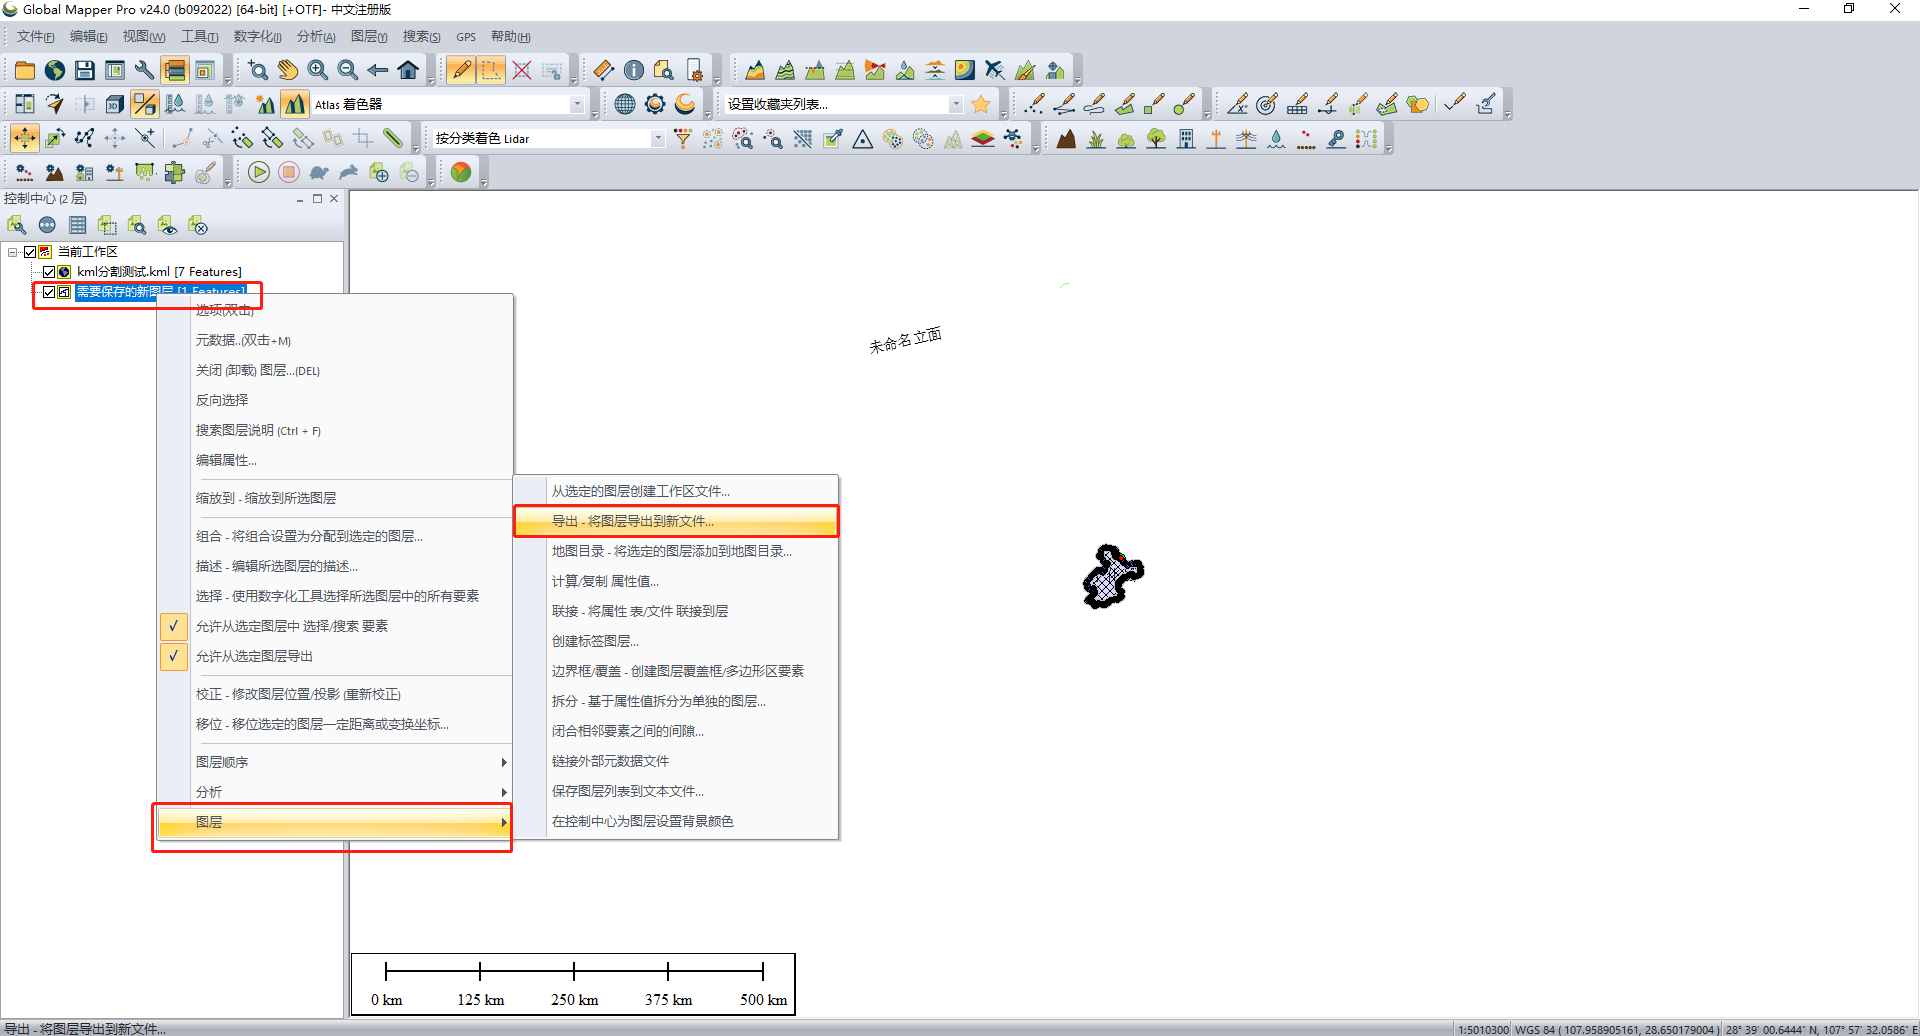The image size is (1920, 1036).
Task: Click the layer eye visibility icon in Control Center
Action: [167, 226]
